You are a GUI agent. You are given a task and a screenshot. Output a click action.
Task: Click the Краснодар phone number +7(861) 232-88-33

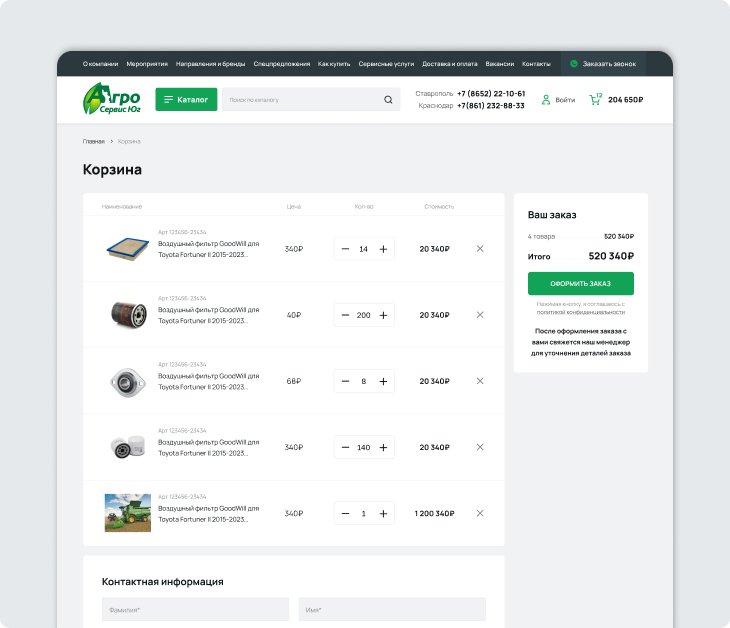click(491, 106)
